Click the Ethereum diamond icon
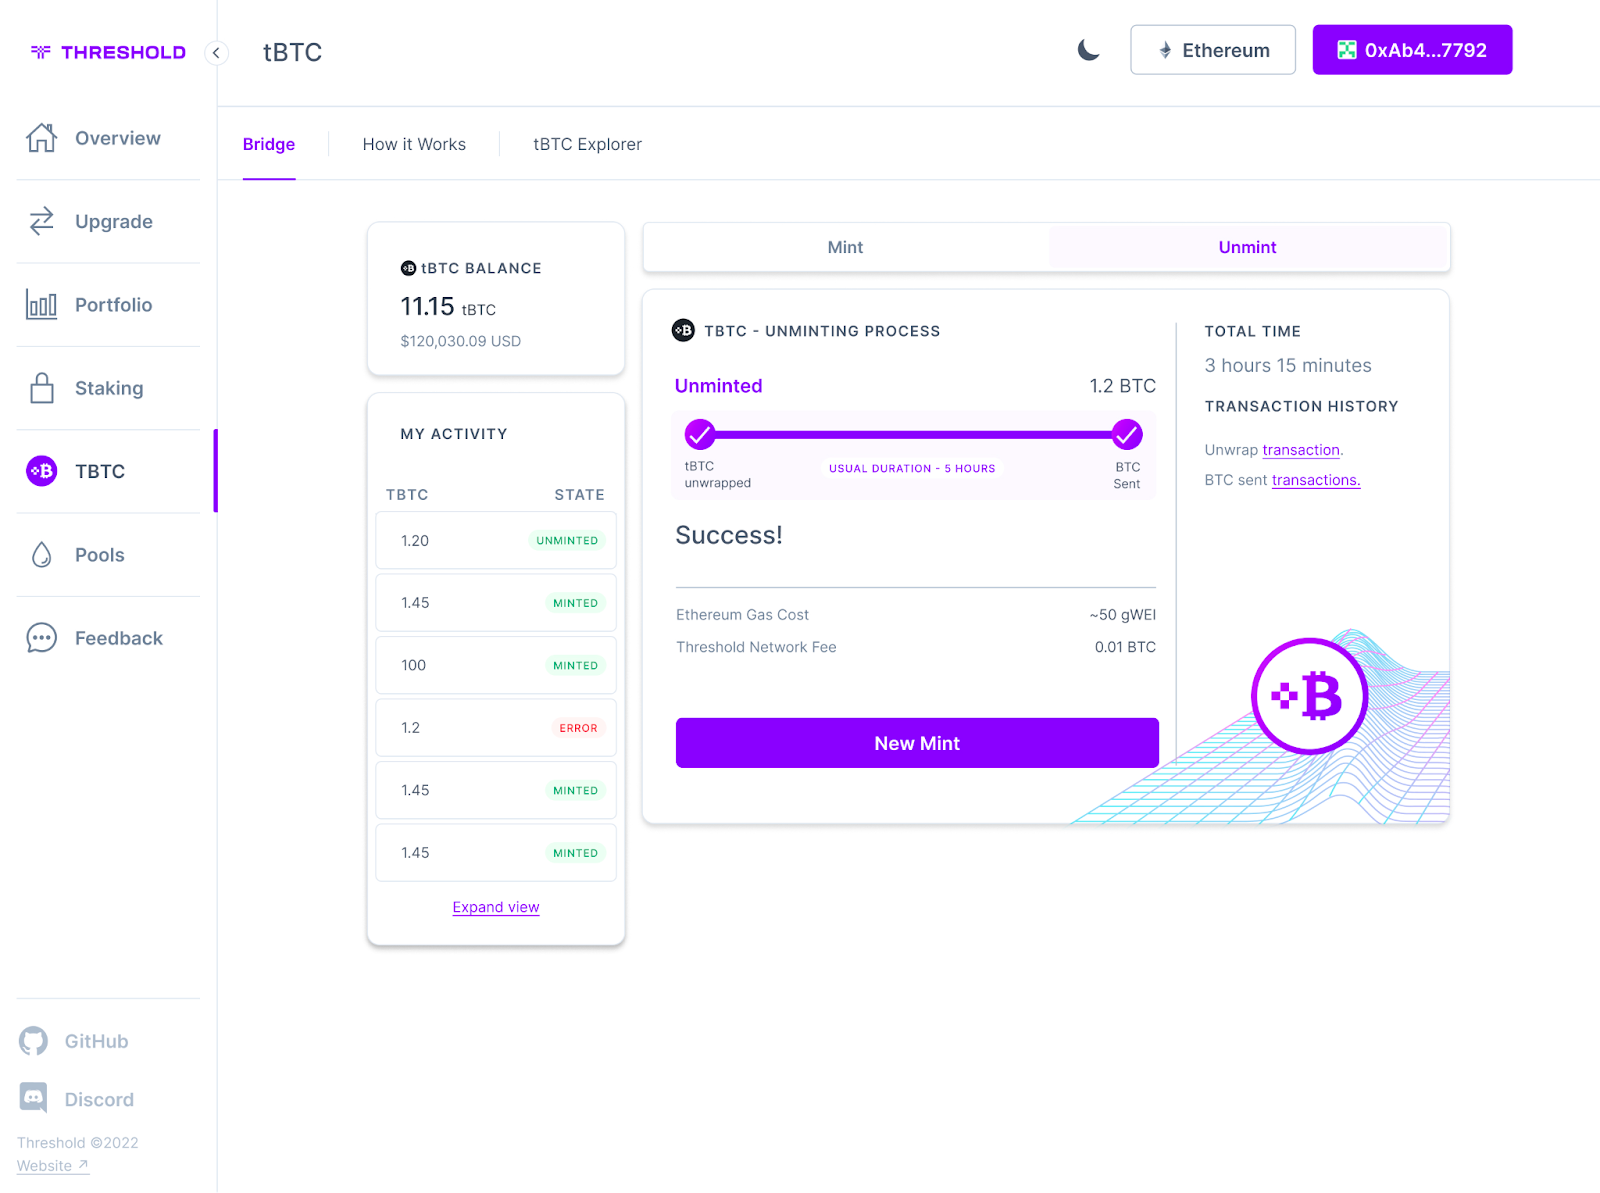The width and height of the screenshot is (1600, 1193). click(x=1165, y=50)
